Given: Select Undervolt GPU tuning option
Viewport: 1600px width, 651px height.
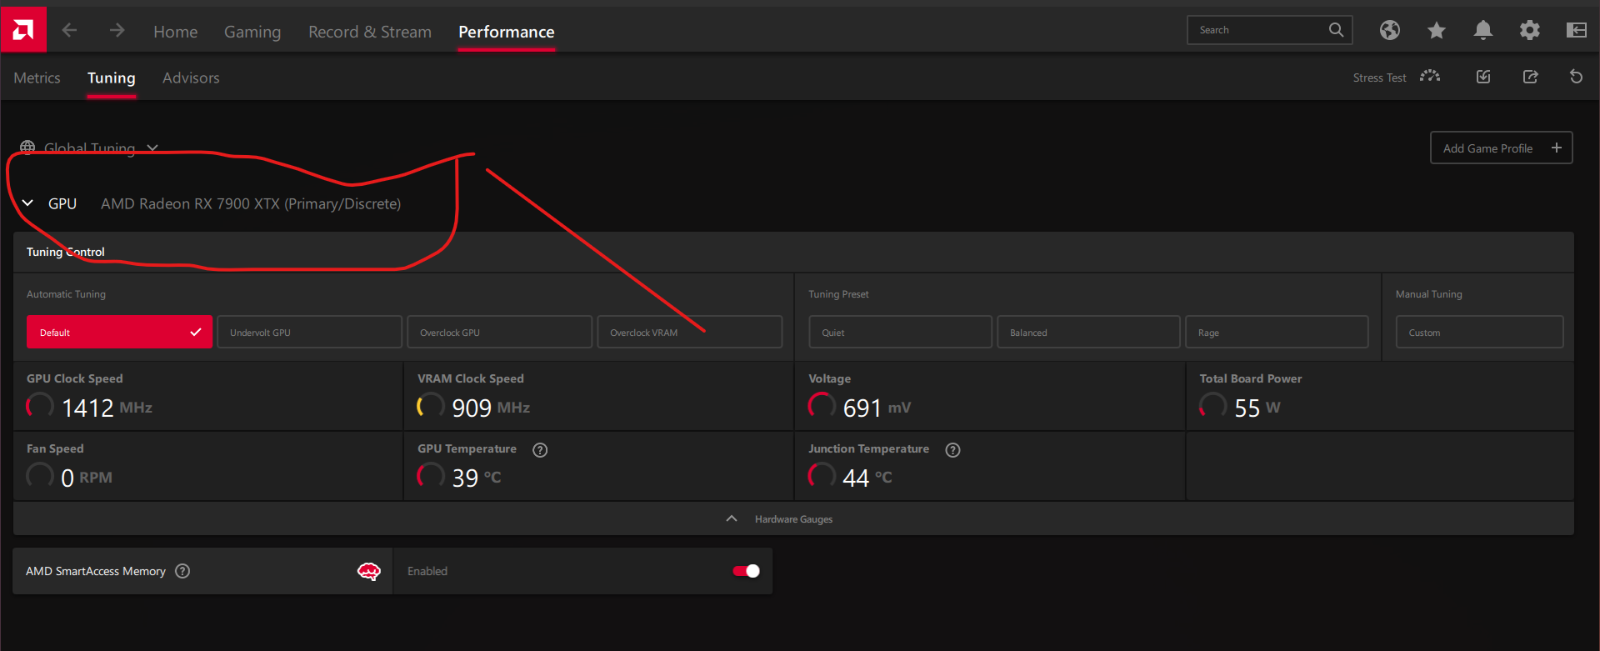Looking at the screenshot, I should pyautogui.click(x=309, y=332).
